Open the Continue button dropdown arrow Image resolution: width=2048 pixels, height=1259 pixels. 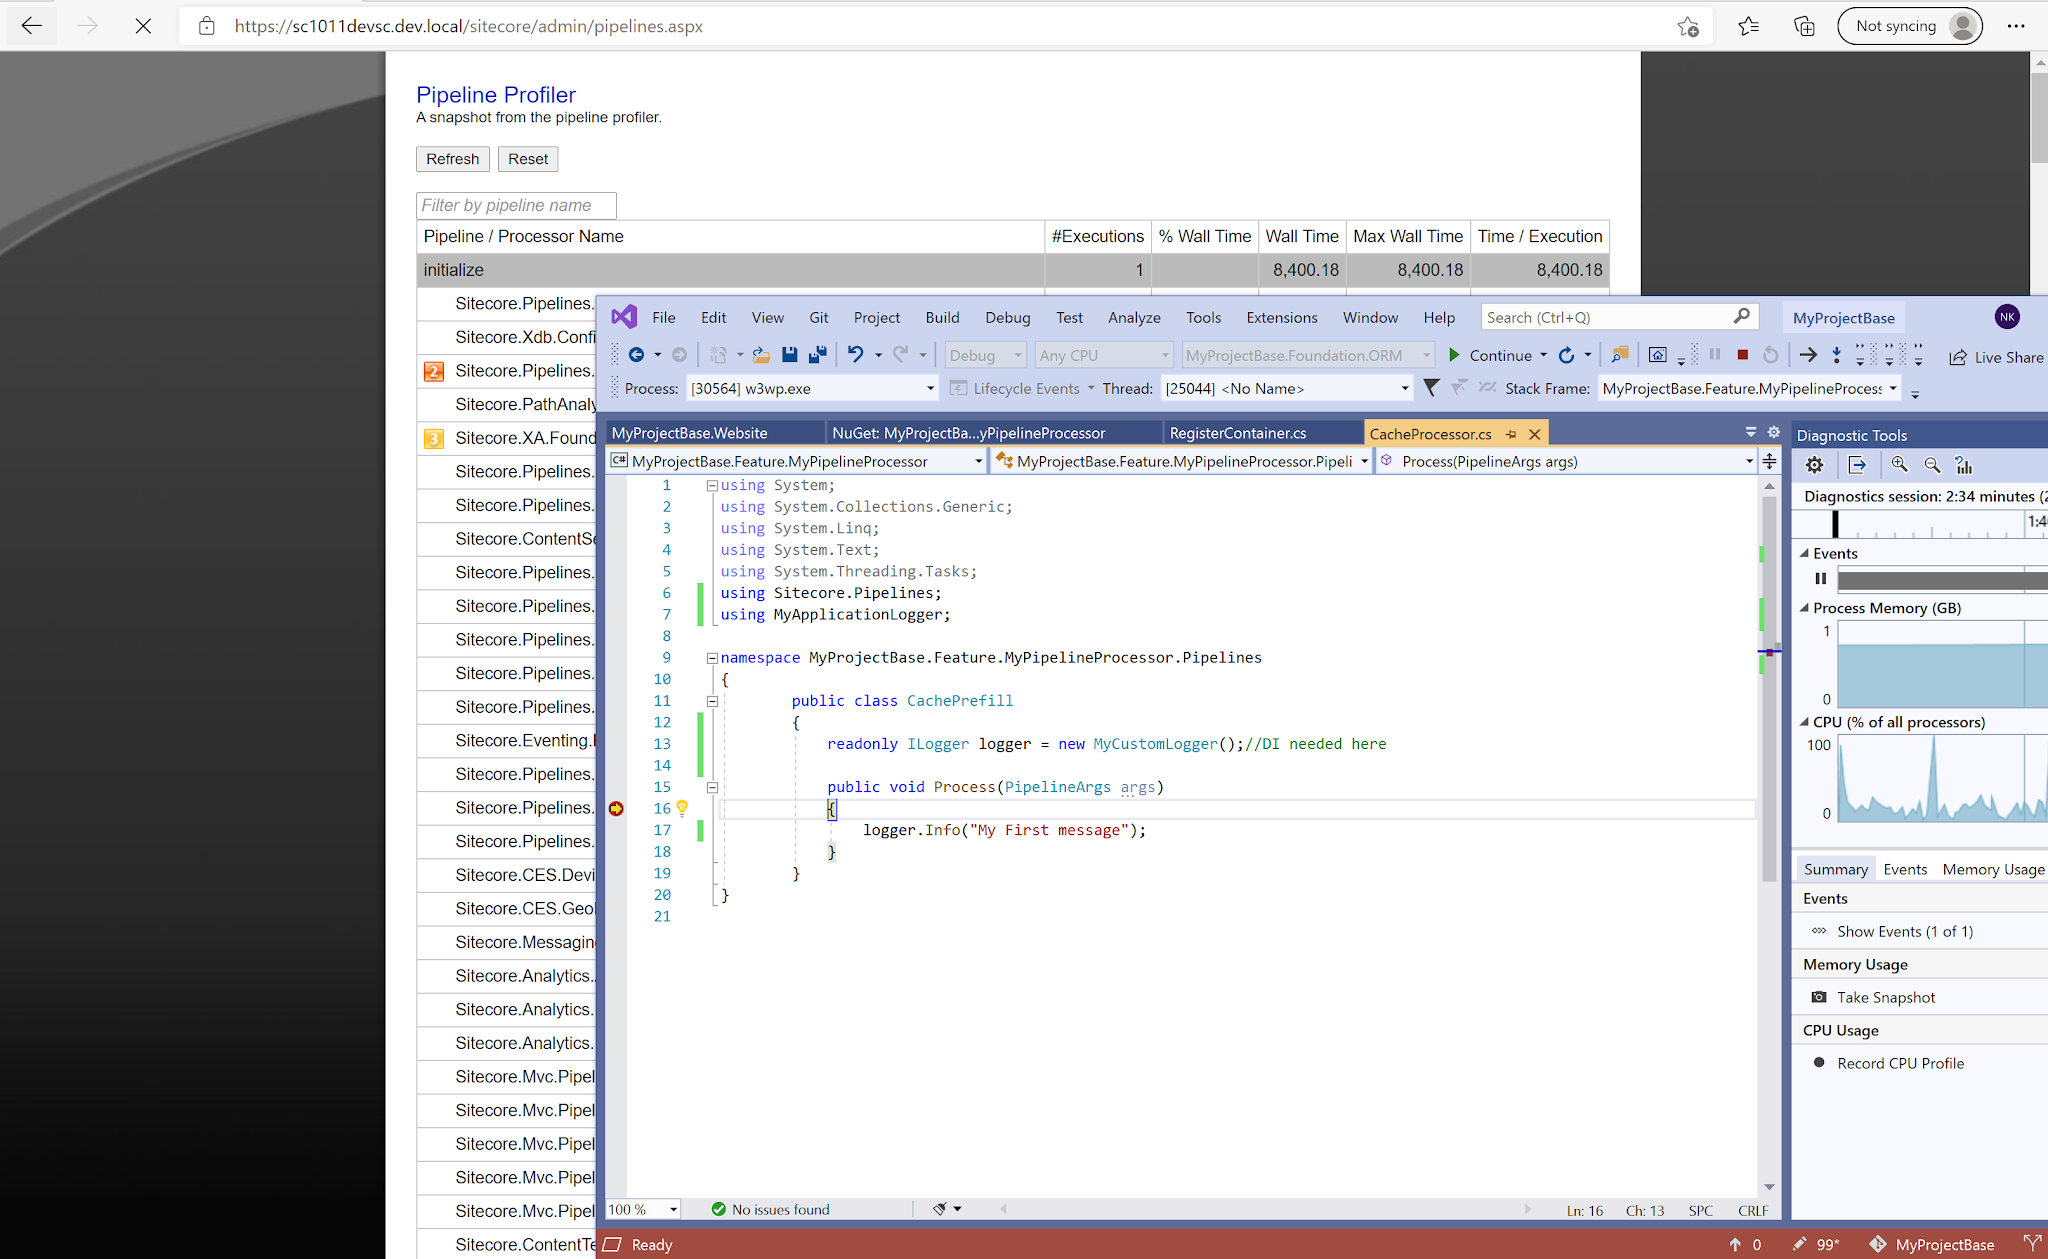1543,355
